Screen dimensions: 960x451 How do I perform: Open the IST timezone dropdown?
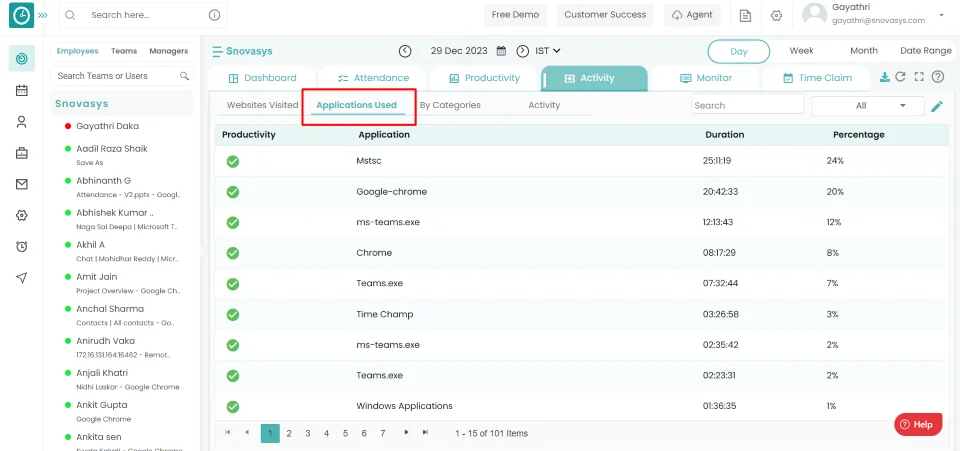[547, 51]
